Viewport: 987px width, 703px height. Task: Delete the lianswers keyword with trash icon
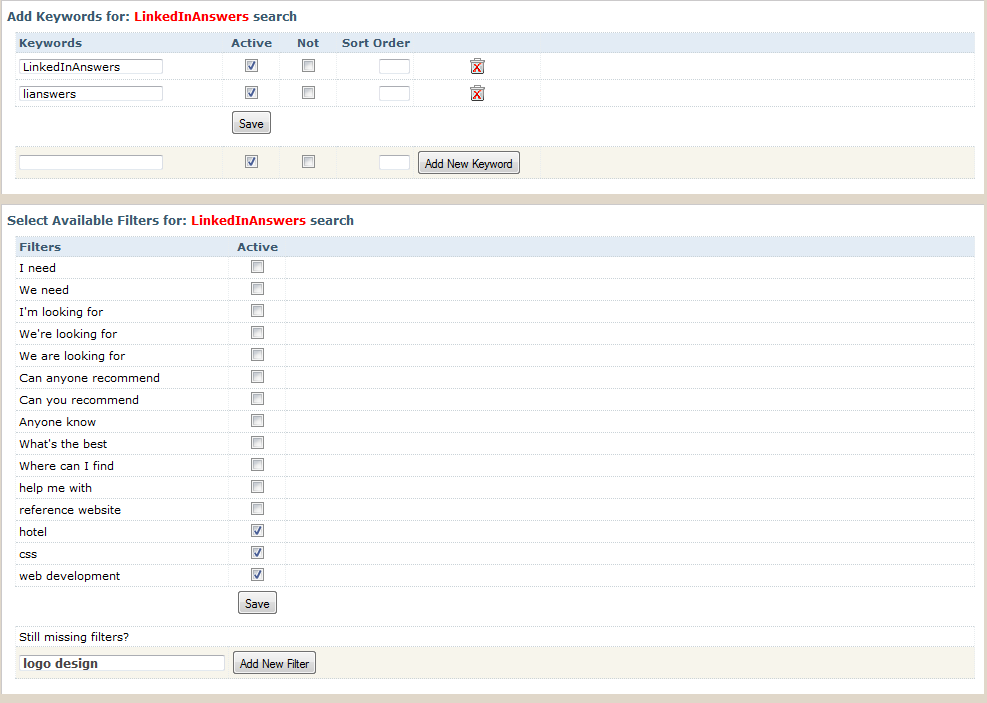tap(477, 93)
